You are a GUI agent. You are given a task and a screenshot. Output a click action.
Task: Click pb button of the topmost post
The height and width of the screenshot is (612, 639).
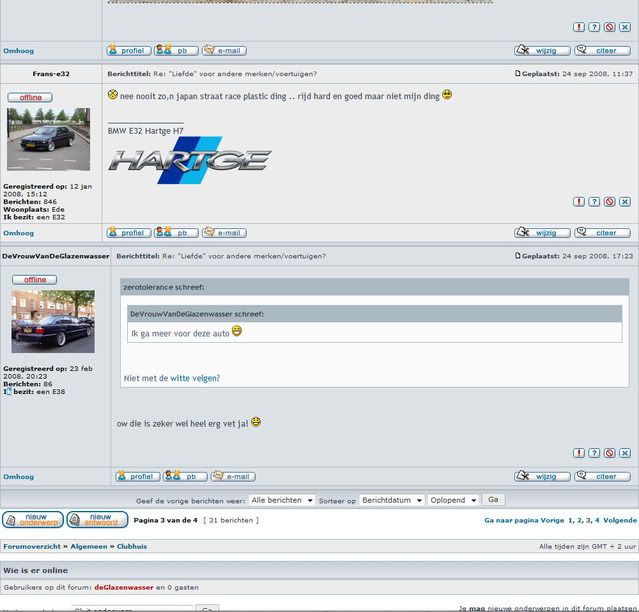(176, 51)
